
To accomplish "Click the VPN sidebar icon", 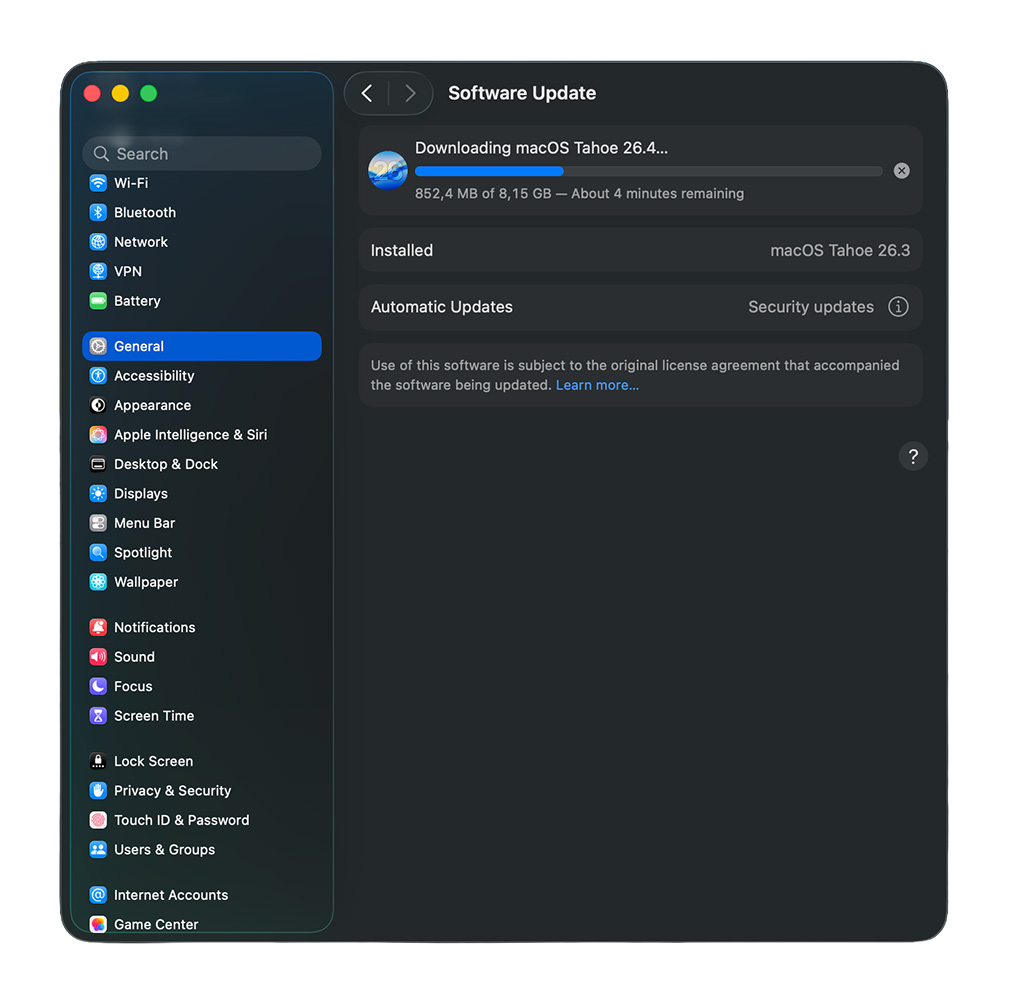I will [98, 271].
